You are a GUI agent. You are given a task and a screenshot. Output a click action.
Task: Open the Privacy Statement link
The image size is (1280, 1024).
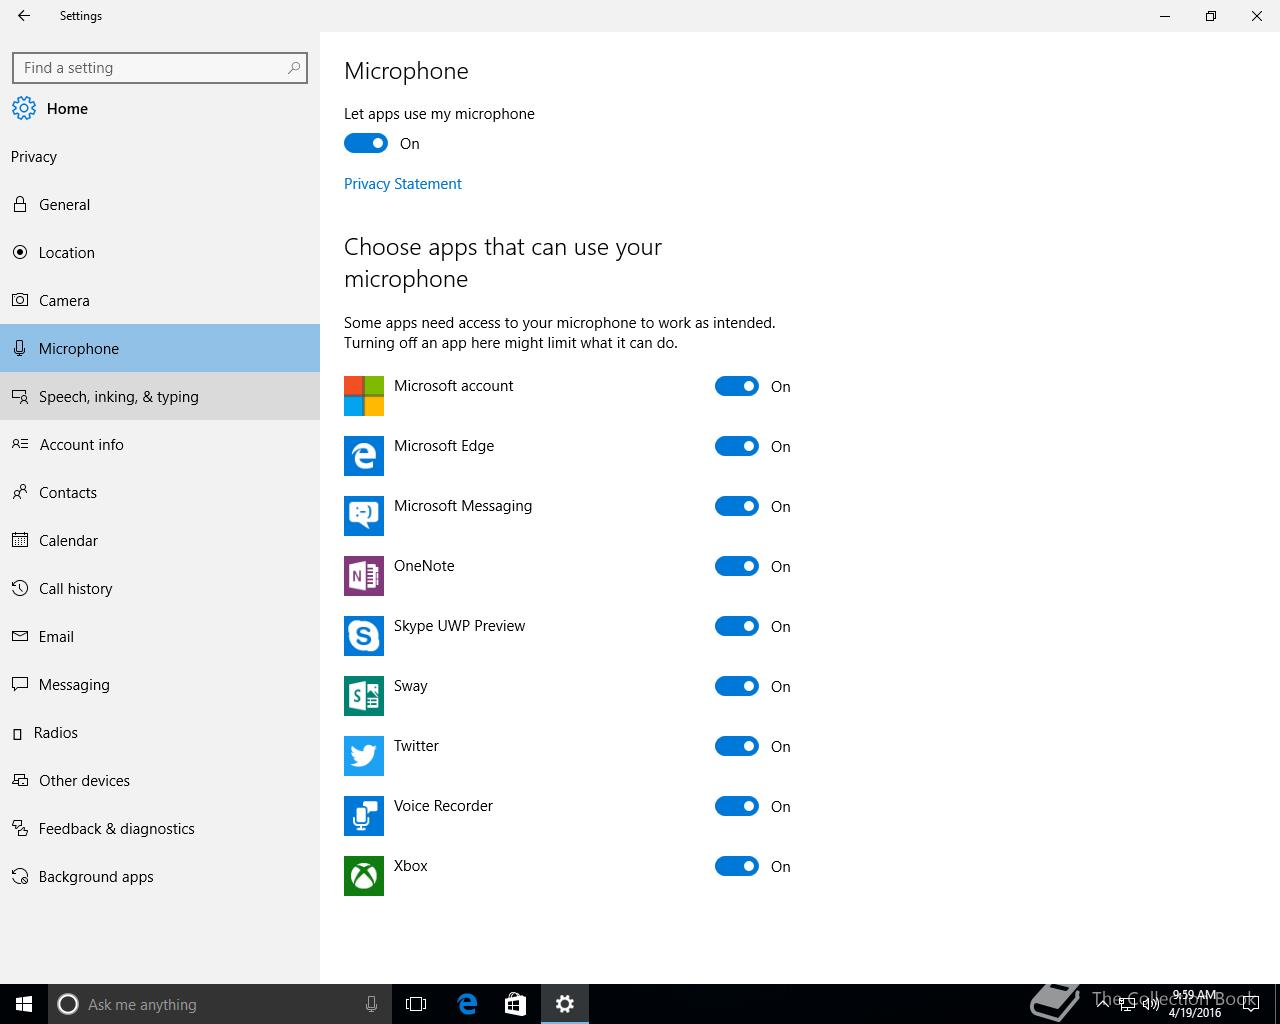point(403,184)
